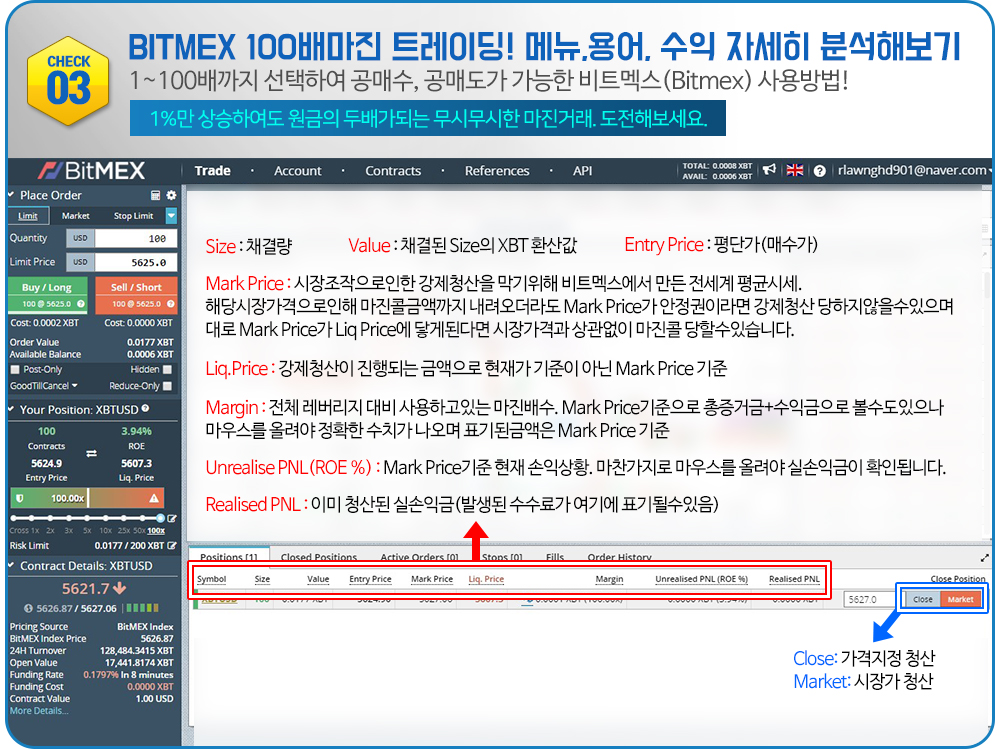This screenshot has width=1000, height=749.
Task: Open account email dropdown
Action: [x=915, y=170]
